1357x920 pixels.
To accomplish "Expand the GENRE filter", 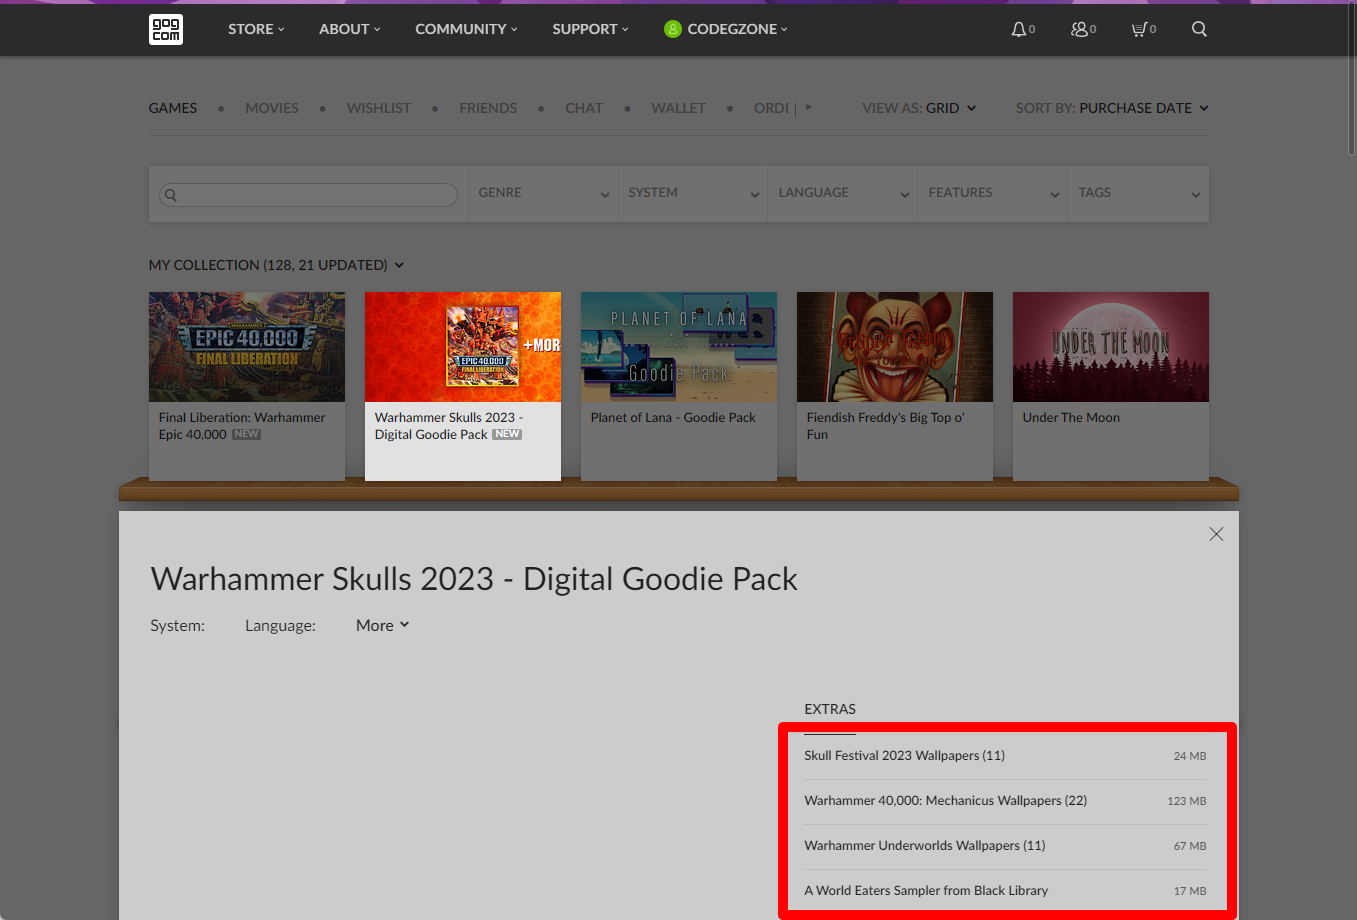I will [543, 193].
